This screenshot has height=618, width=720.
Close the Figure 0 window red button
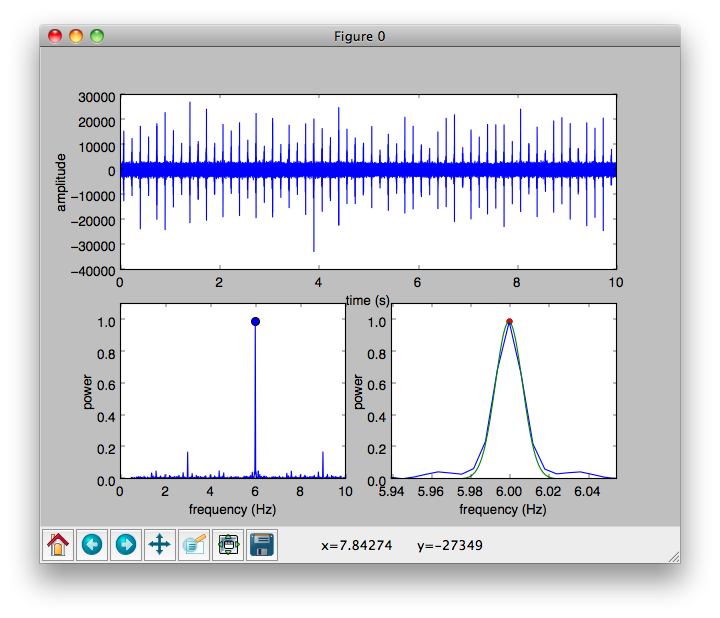click(x=55, y=36)
